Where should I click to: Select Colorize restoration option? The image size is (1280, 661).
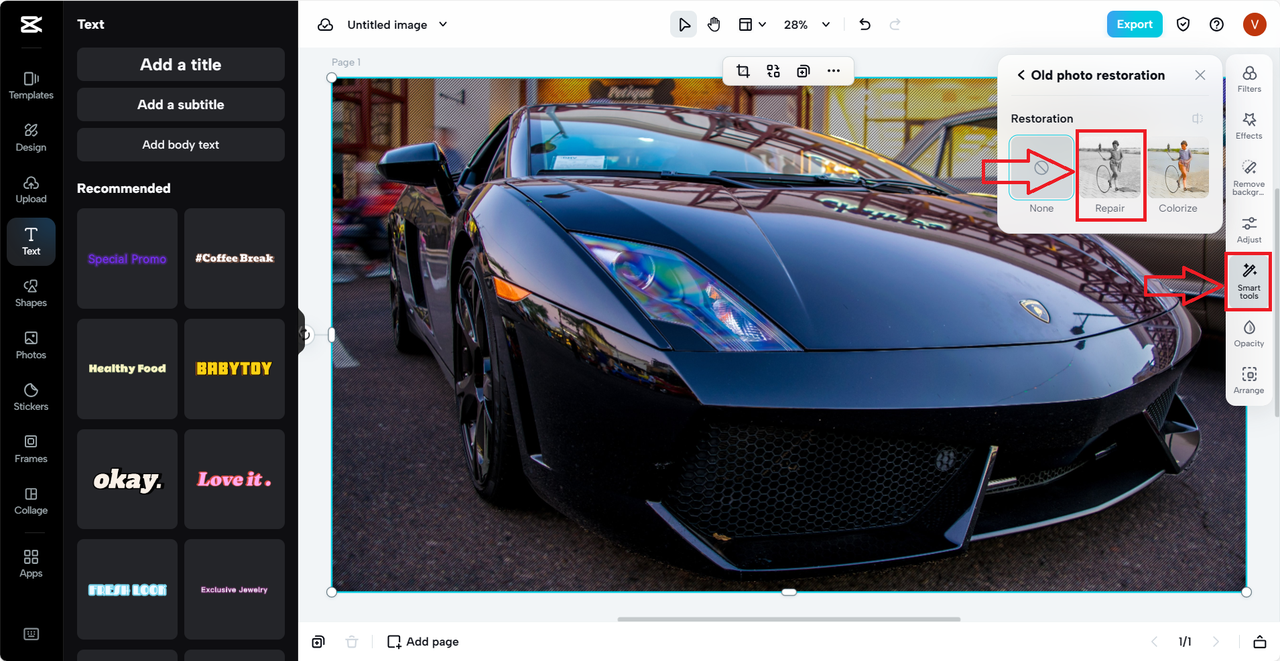point(1178,175)
